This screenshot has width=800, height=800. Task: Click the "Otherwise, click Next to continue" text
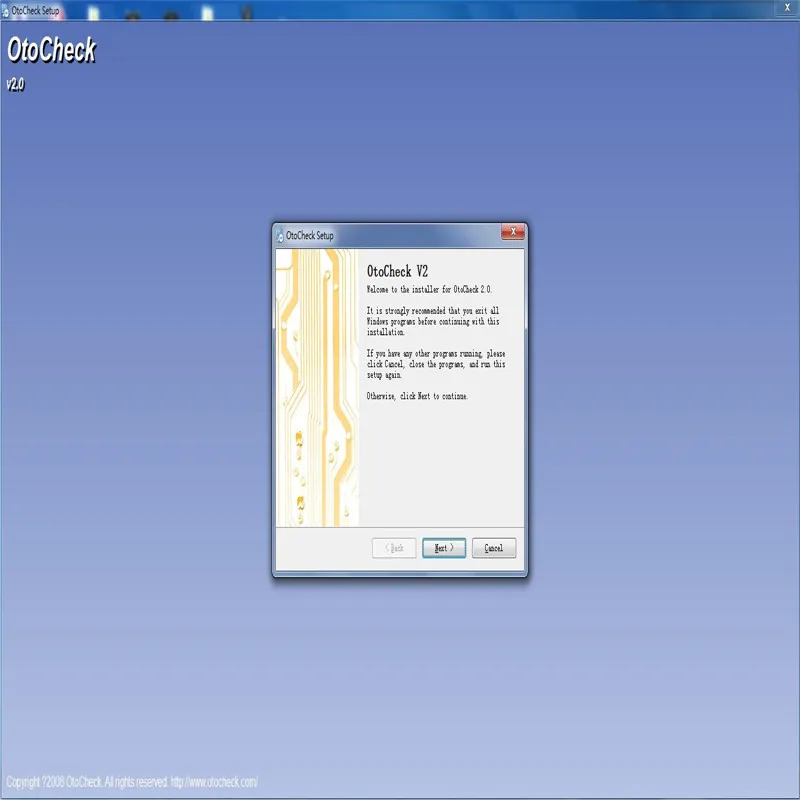pyautogui.click(x=417, y=396)
